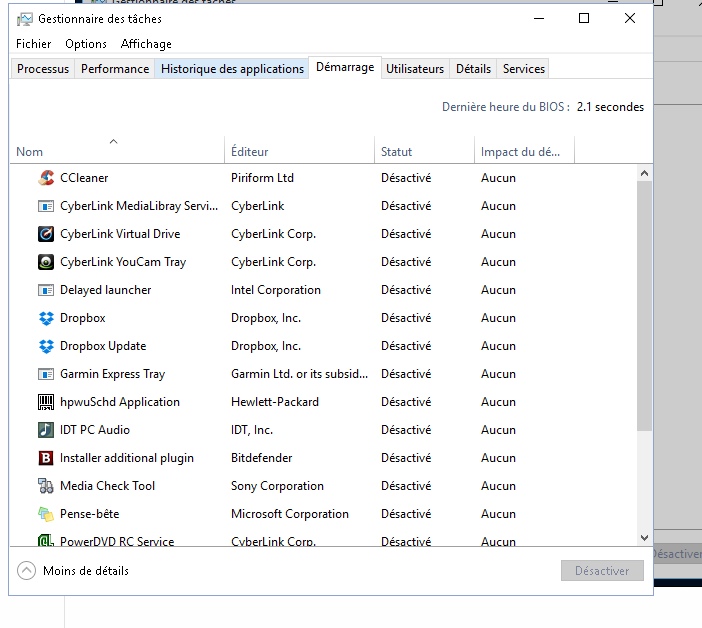Click the CyberLink YouCam Tray name
Viewport: 702px width, 628px height.
click(x=123, y=262)
